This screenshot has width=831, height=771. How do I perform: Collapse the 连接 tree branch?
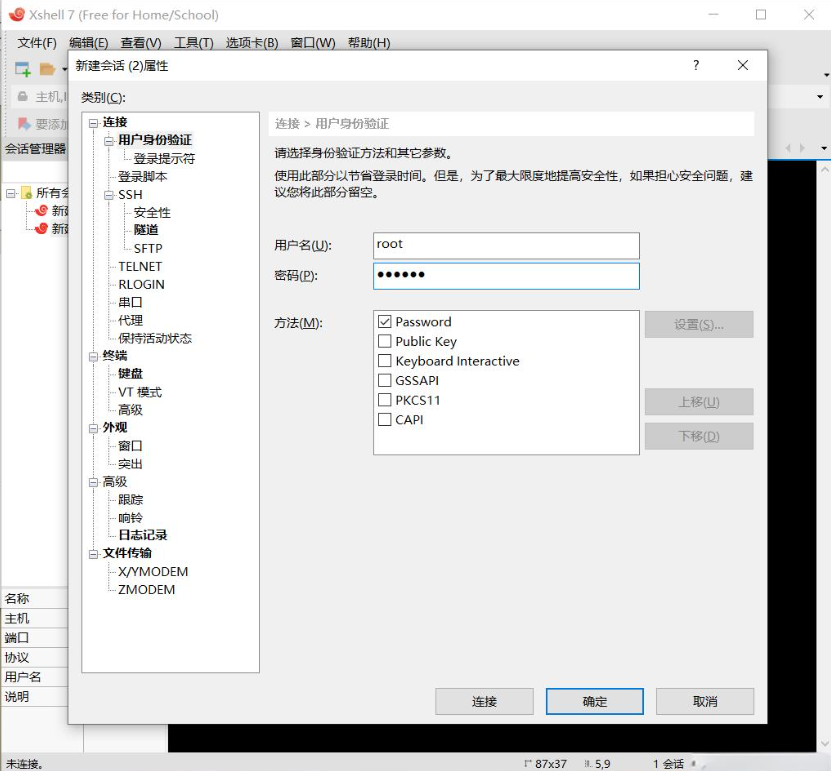91,121
